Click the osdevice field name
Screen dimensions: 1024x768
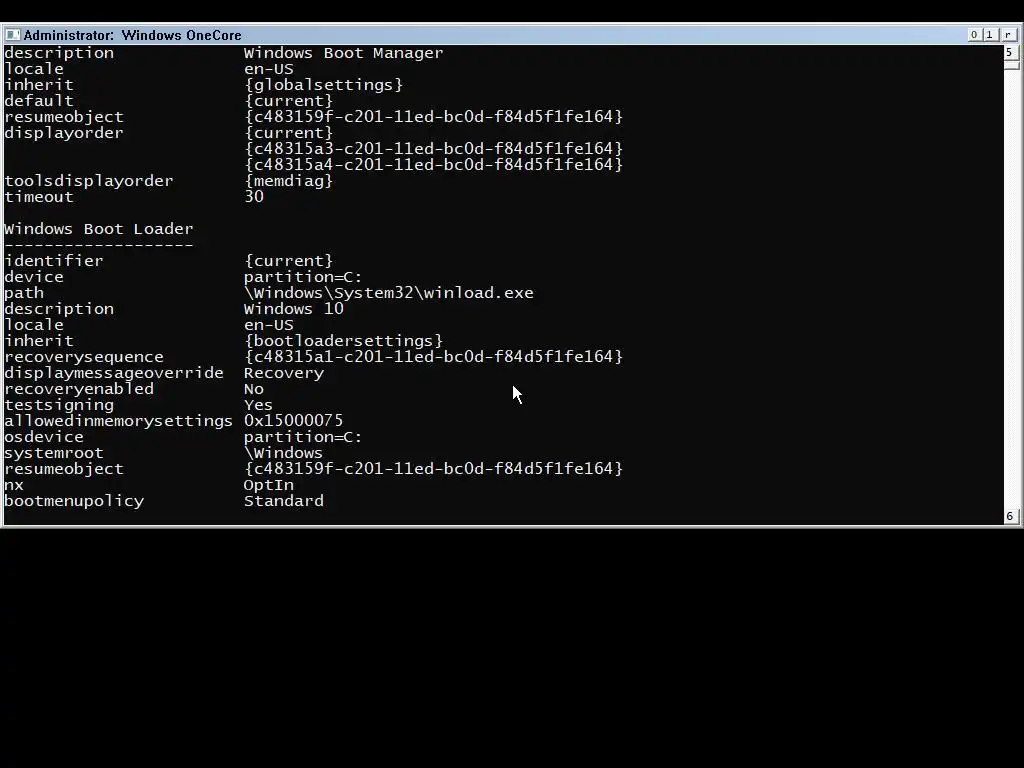click(x=44, y=437)
